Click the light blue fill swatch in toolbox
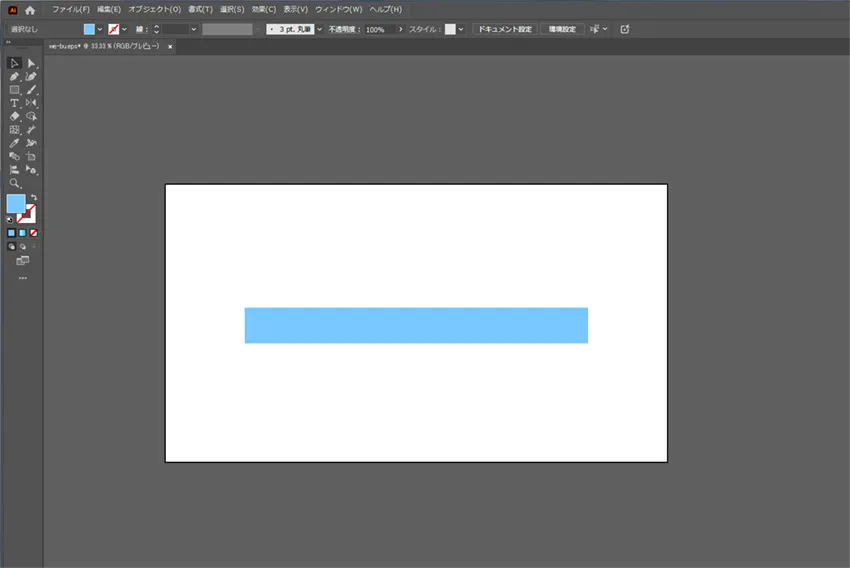The image size is (850, 568). 16,204
